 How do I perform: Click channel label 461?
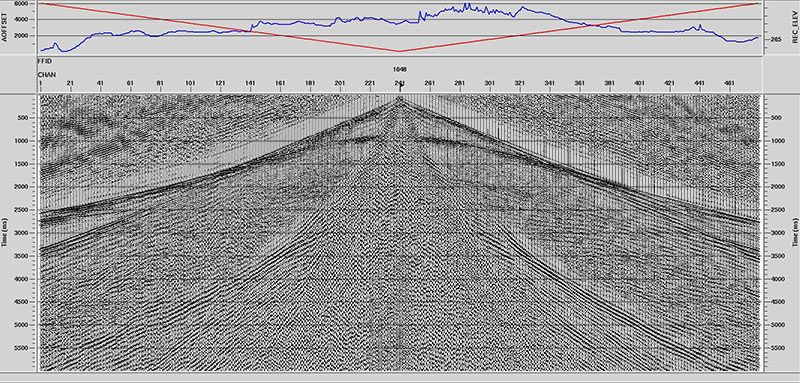[730, 83]
